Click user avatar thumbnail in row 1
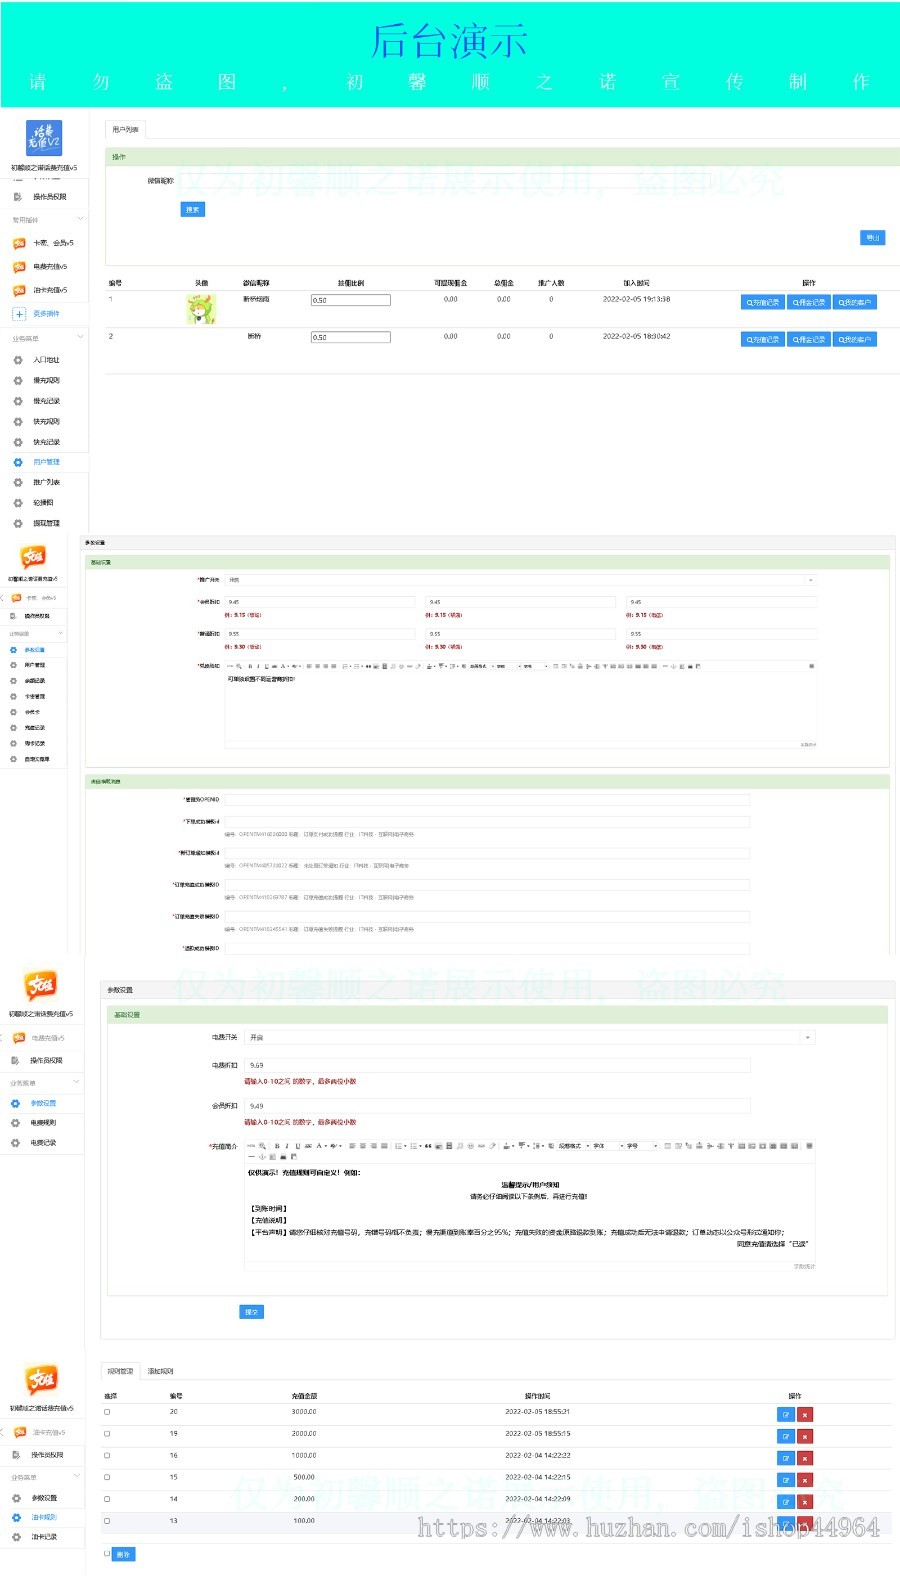900x1589 pixels. (x=201, y=309)
